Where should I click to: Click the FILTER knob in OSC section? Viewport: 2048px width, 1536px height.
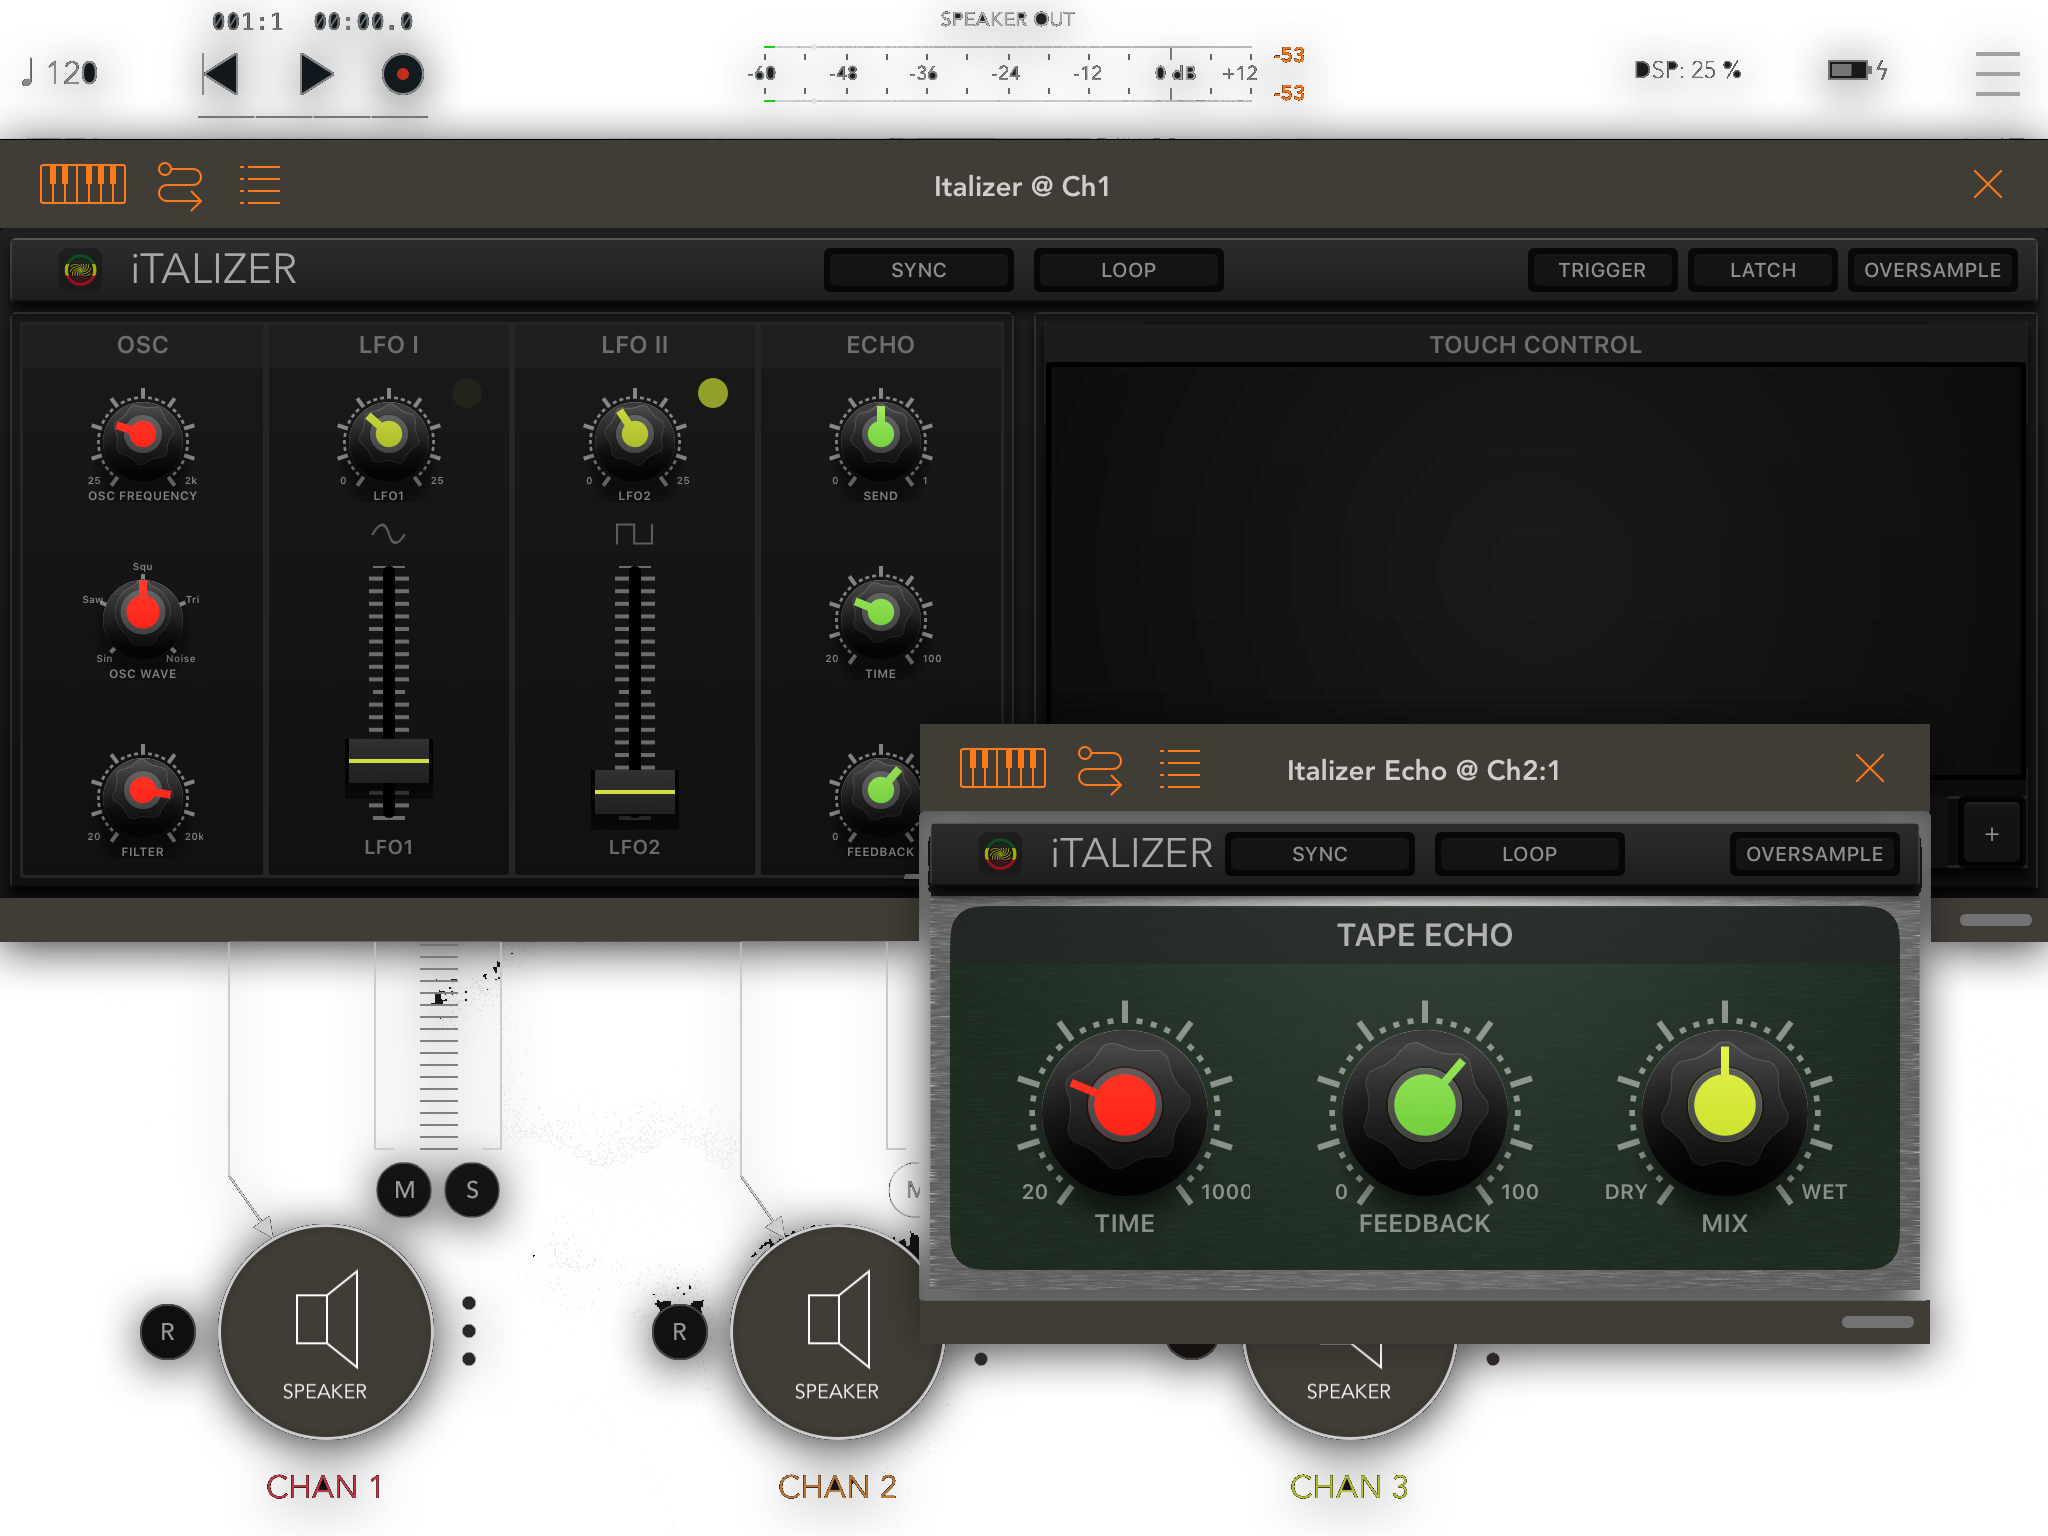(x=143, y=792)
